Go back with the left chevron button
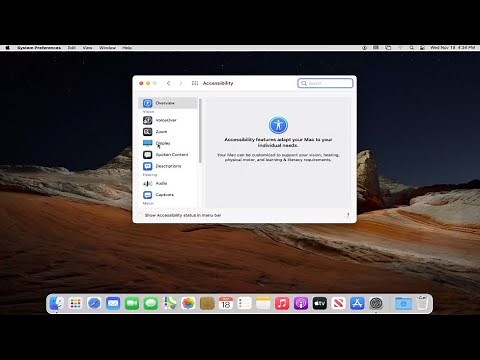The height and width of the screenshot is (360, 480). (169, 83)
